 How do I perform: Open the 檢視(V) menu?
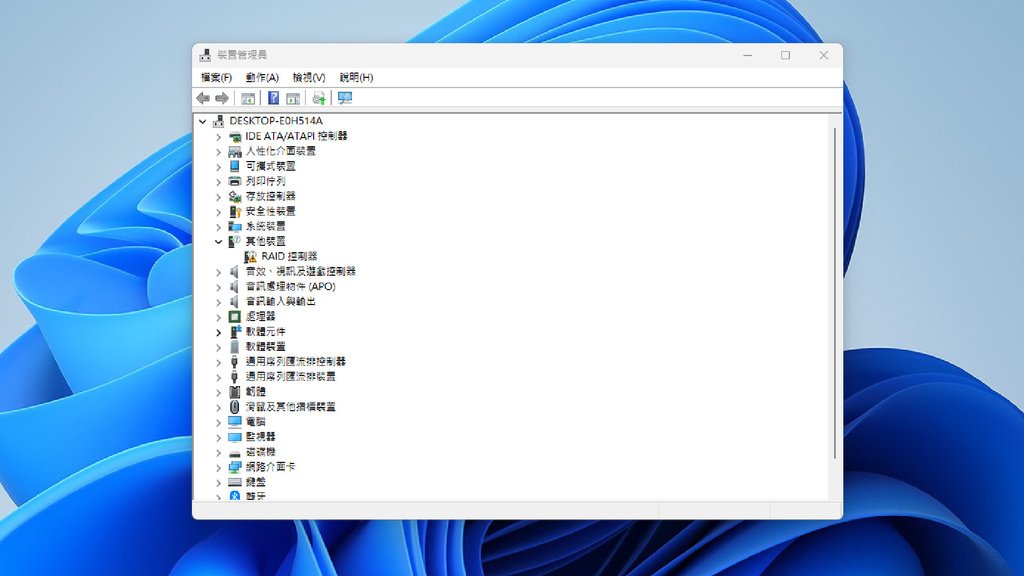309,77
